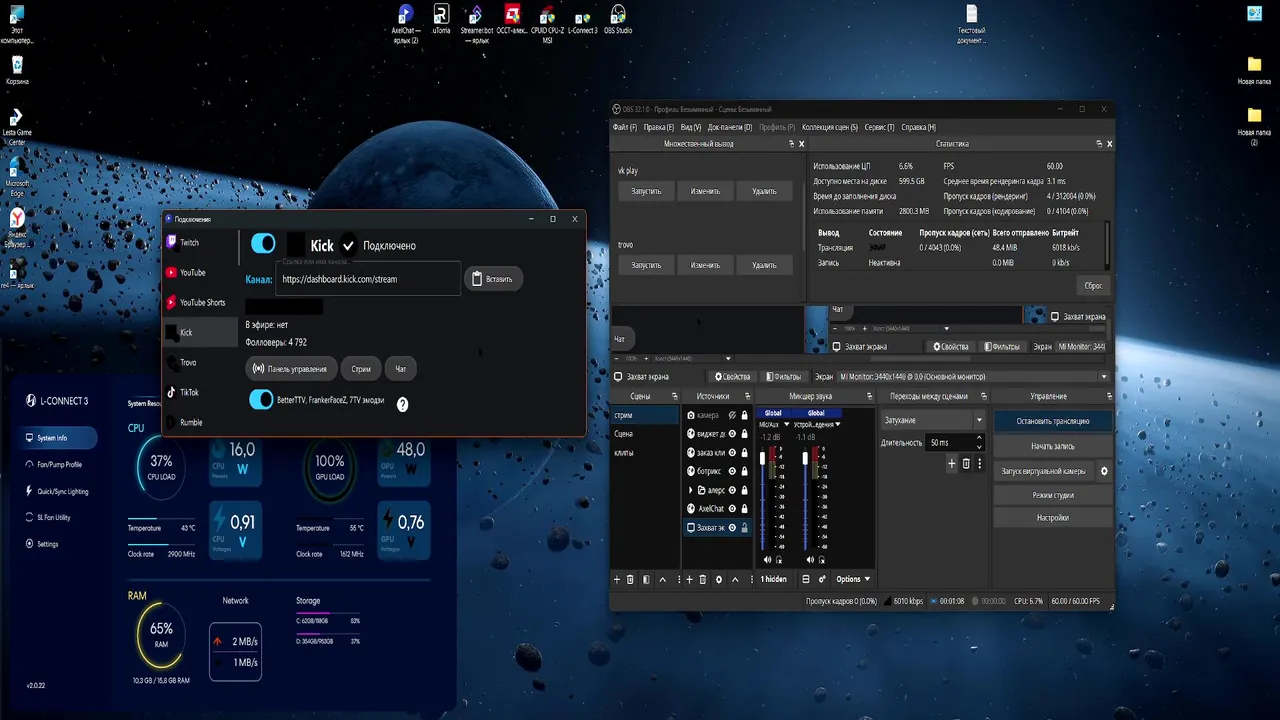Remove selected source with Sources trash icon
The width and height of the screenshot is (1280, 720).
(702, 579)
